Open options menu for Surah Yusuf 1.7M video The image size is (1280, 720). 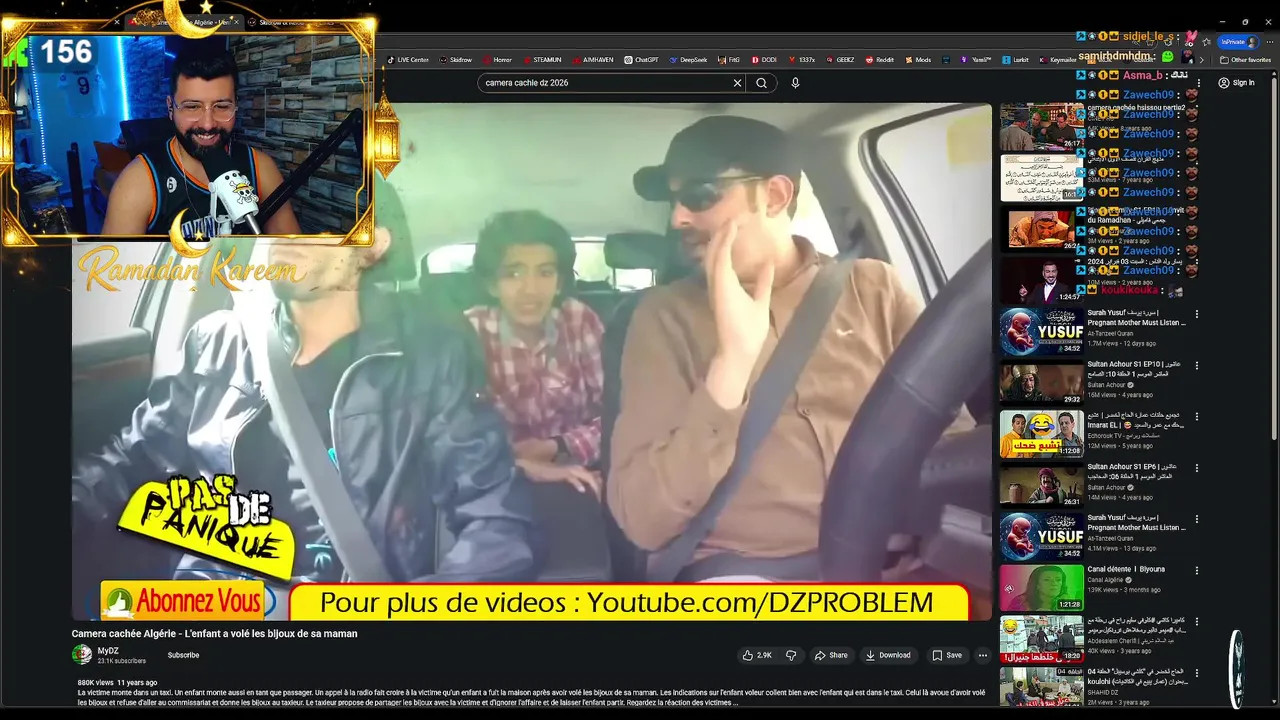click(1197, 314)
